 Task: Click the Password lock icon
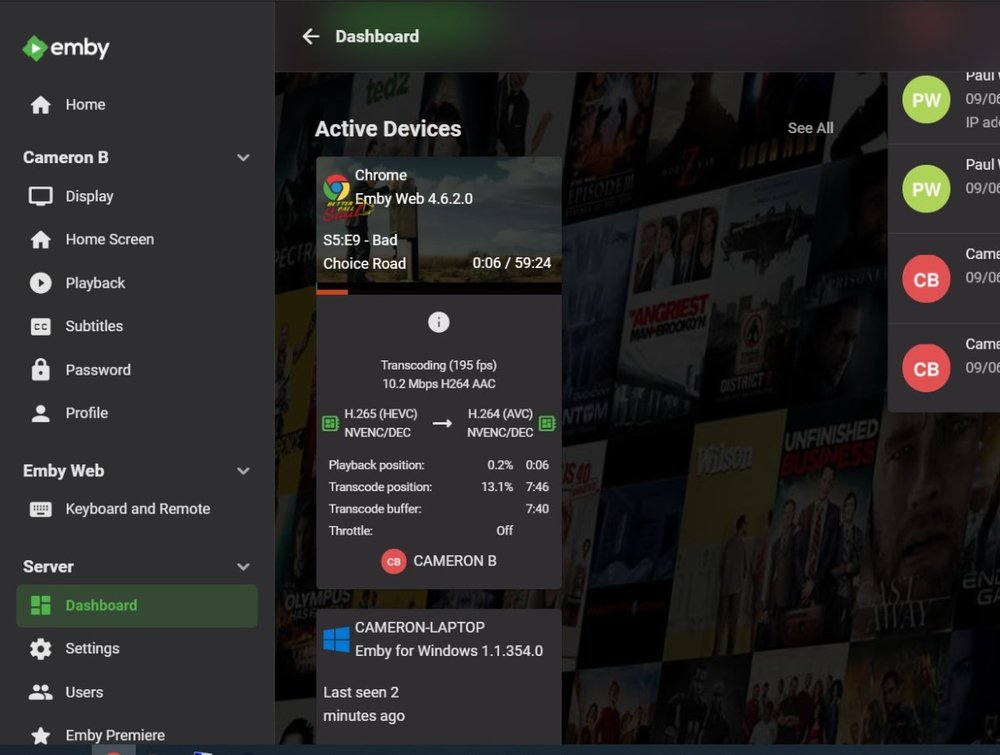coord(40,369)
